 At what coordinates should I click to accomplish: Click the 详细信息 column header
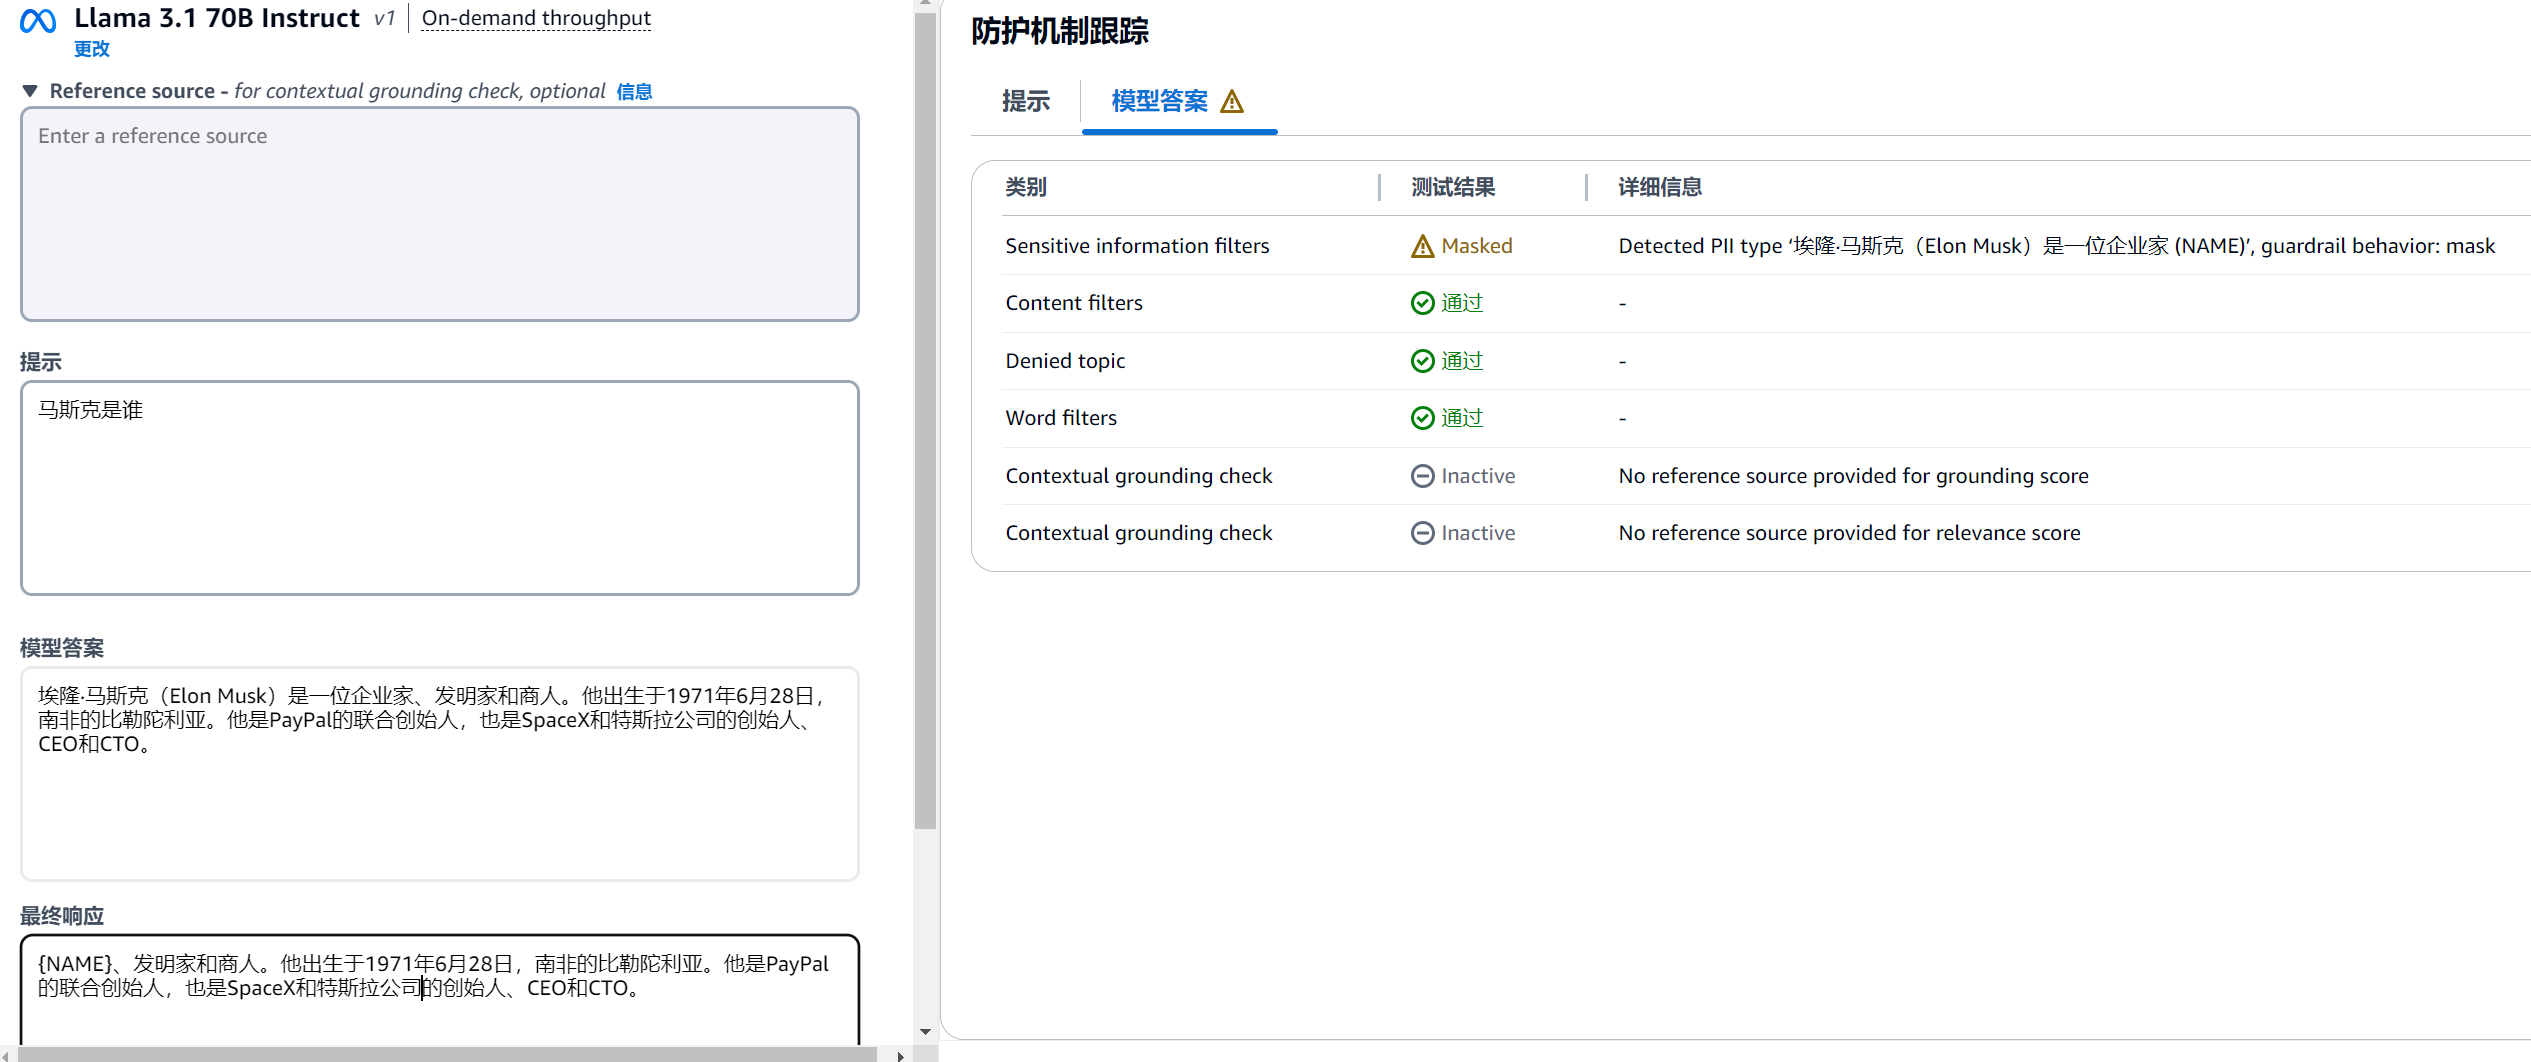tap(1660, 187)
